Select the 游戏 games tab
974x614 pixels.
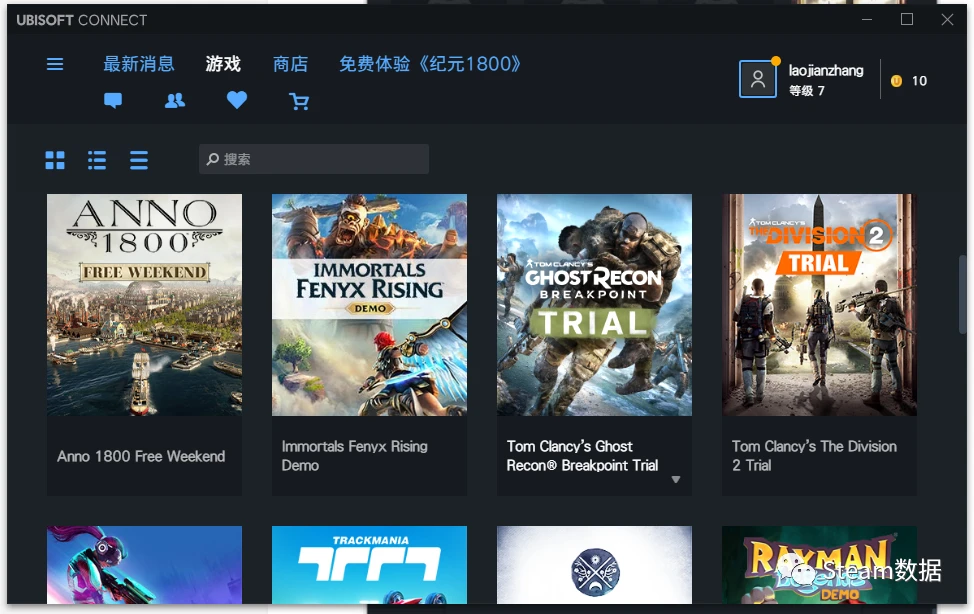tap(223, 64)
